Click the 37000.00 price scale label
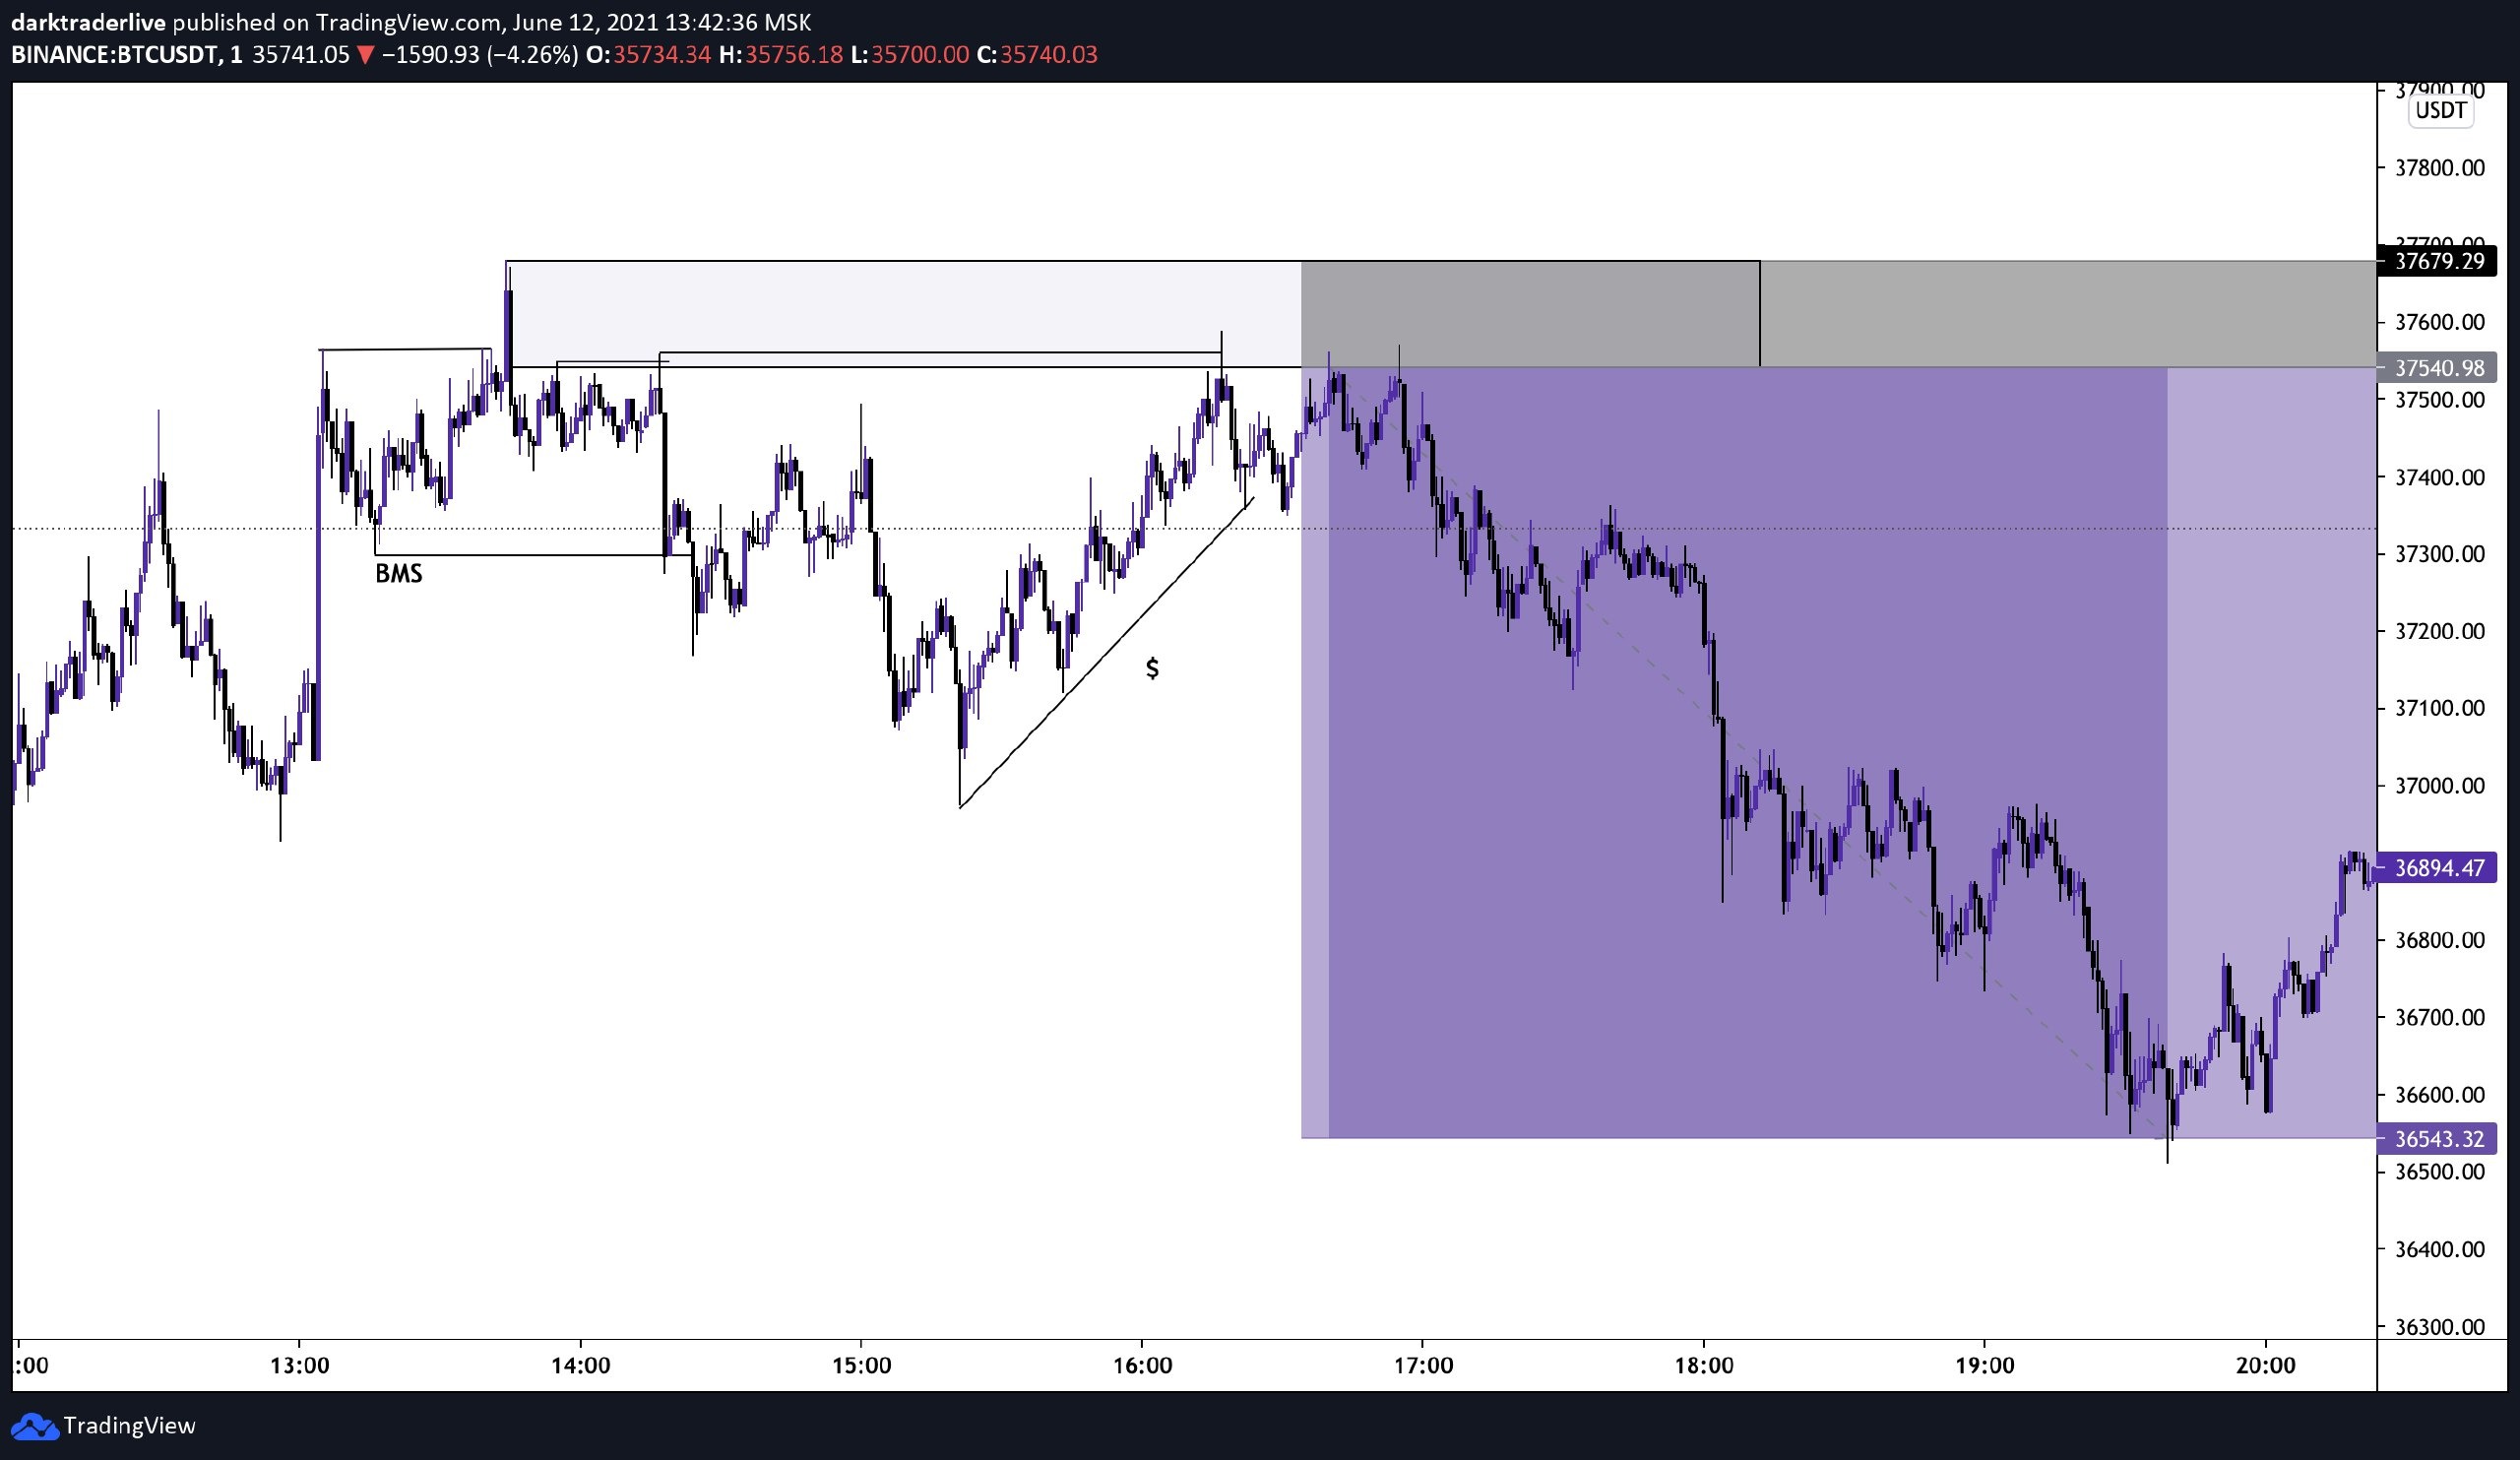Viewport: 2520px width, 1460px height. [2439, 786]
